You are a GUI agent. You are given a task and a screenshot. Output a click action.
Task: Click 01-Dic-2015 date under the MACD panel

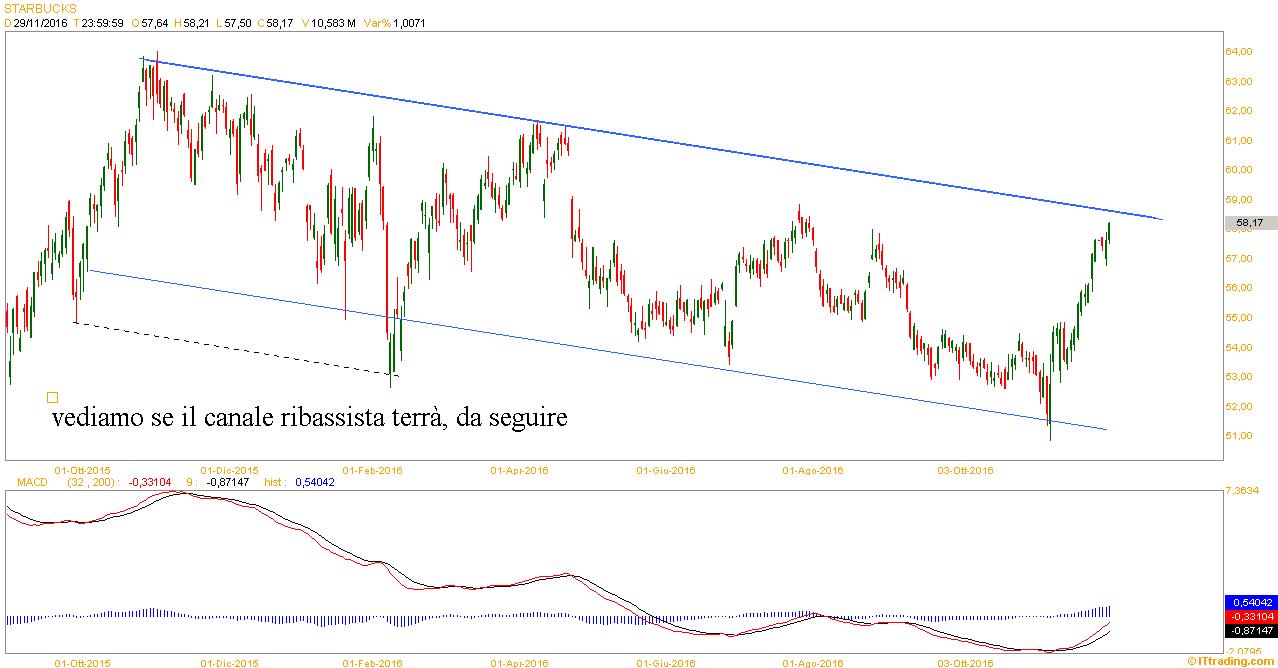(230, 662)
